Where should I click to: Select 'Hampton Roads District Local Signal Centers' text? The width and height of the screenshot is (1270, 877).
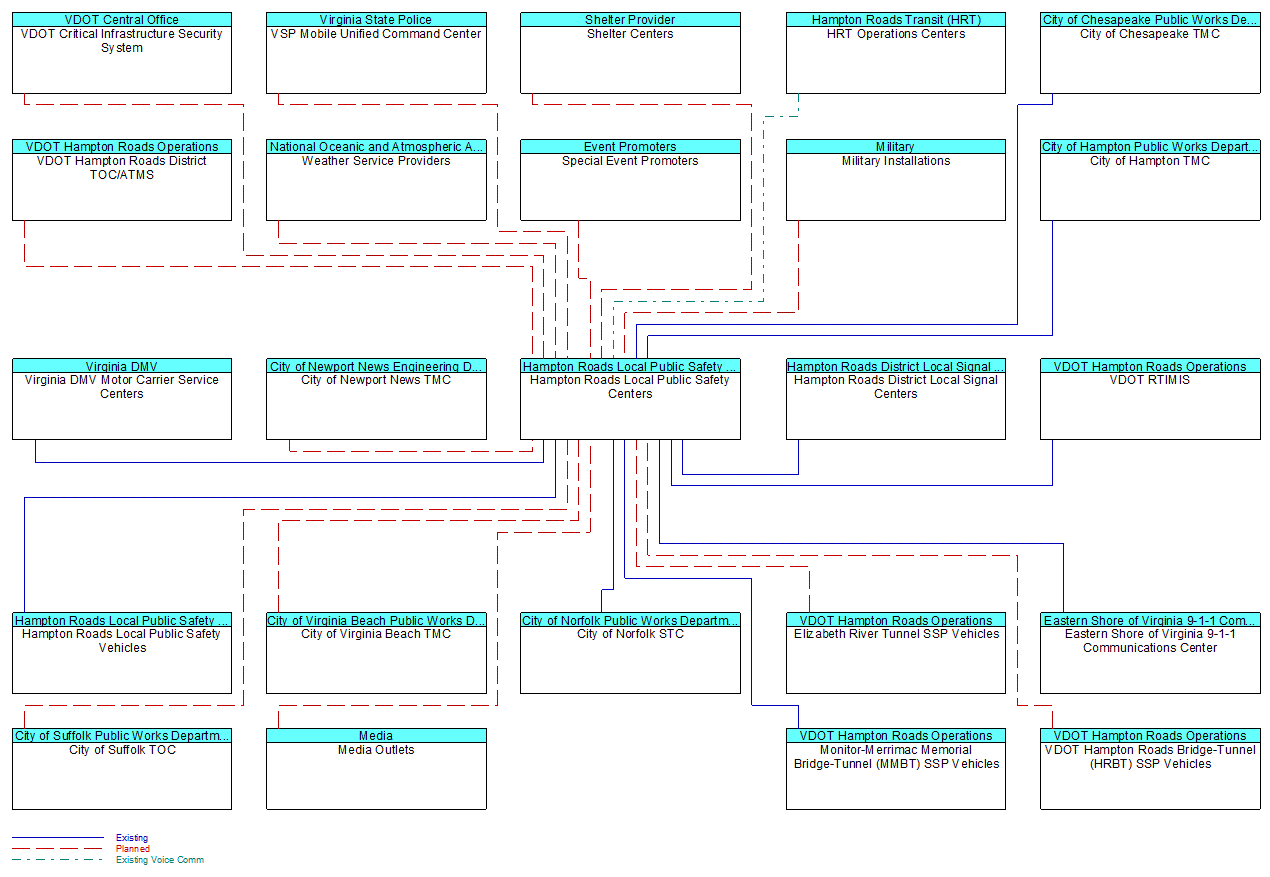pyautogui.click(x=896, y=387)
